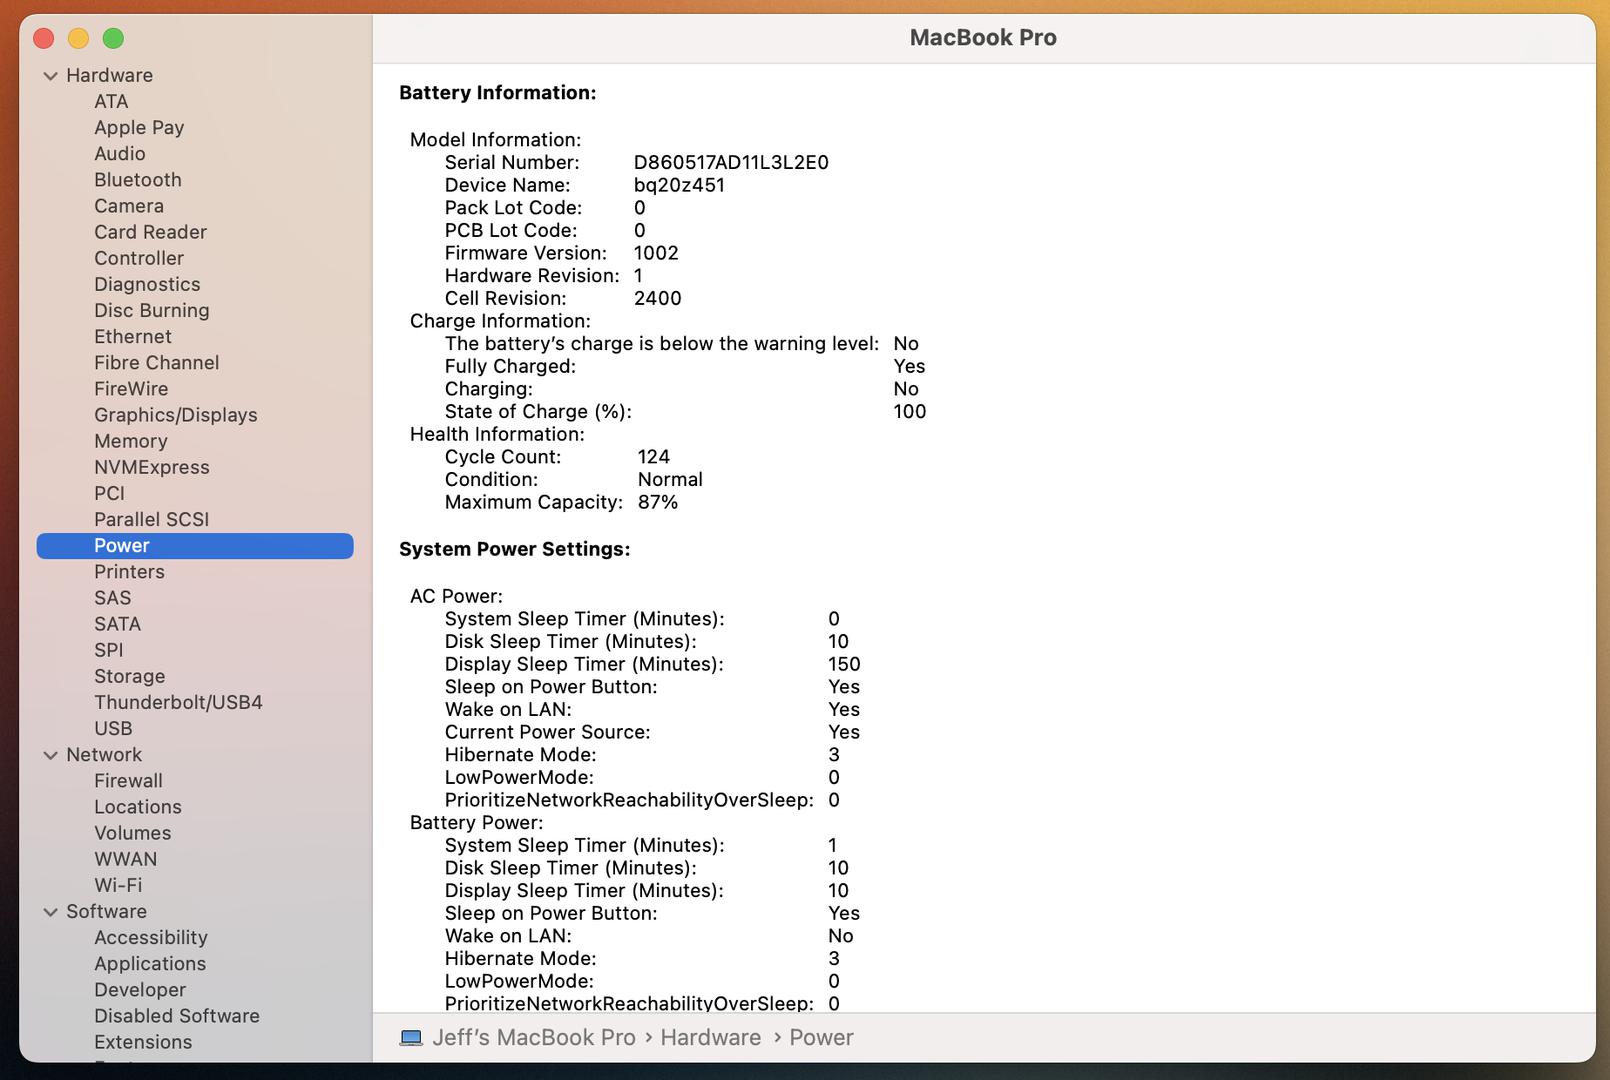
Task: Click Power in the path bar
Action: (822, 1037)
